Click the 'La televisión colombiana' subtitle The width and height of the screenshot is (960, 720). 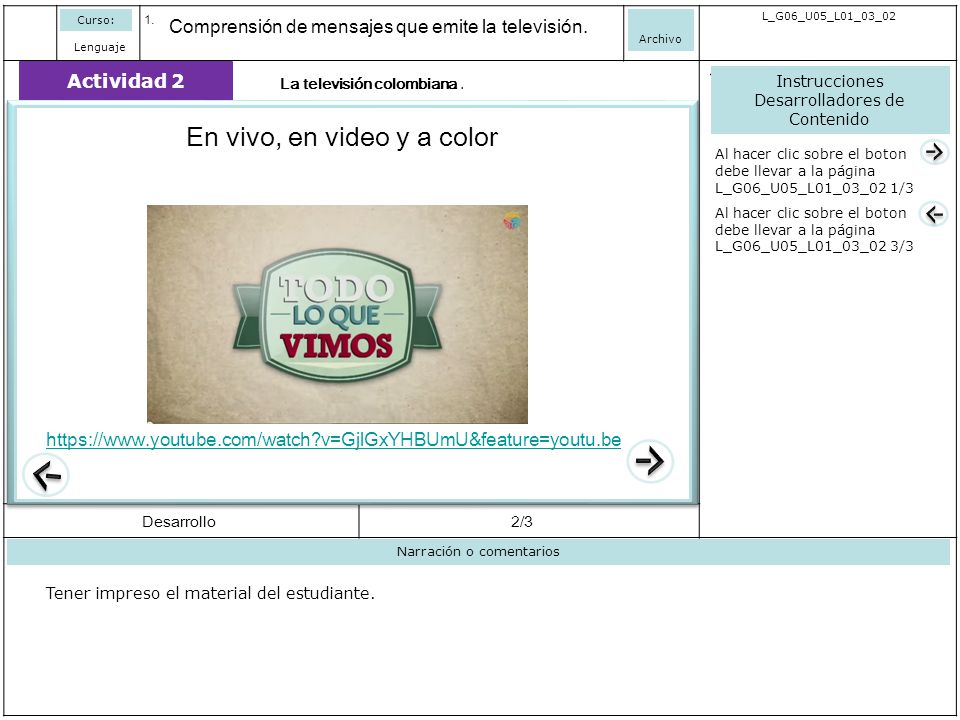click(x=372, y=84)
